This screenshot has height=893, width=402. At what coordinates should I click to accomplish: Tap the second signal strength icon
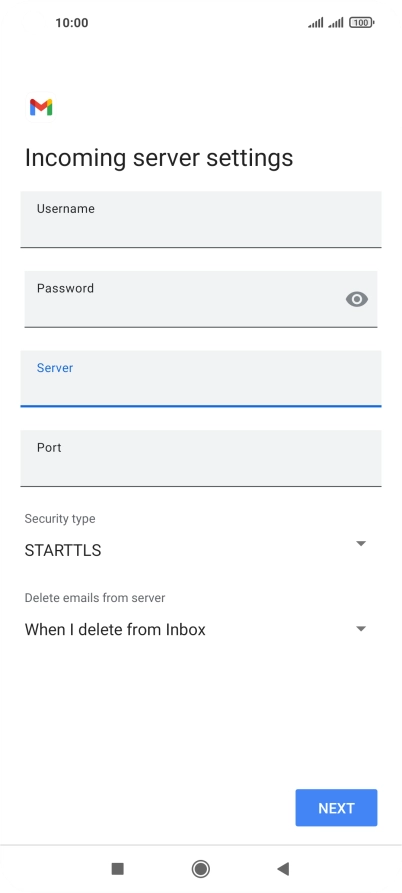click(336, 23)
